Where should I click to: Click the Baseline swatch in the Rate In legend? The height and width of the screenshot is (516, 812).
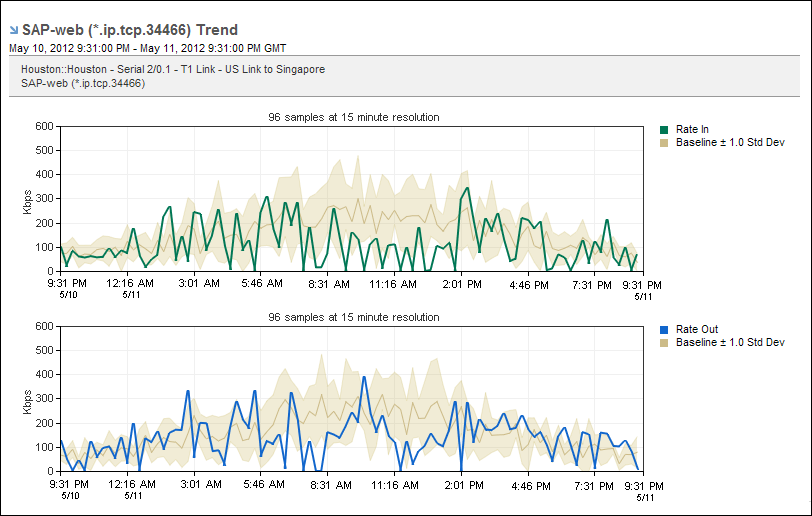[664, 143]
